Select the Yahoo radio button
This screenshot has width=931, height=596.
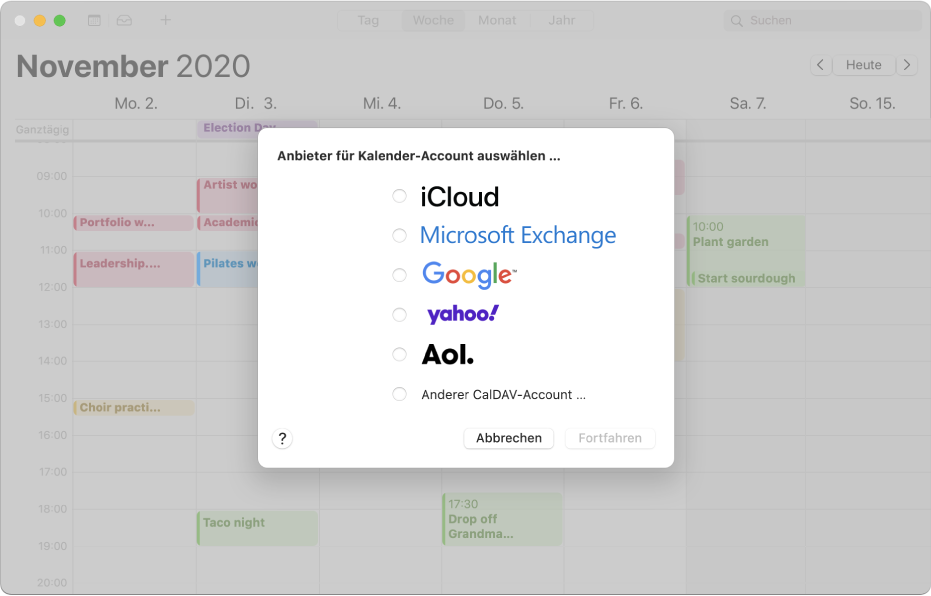[400, 315]
